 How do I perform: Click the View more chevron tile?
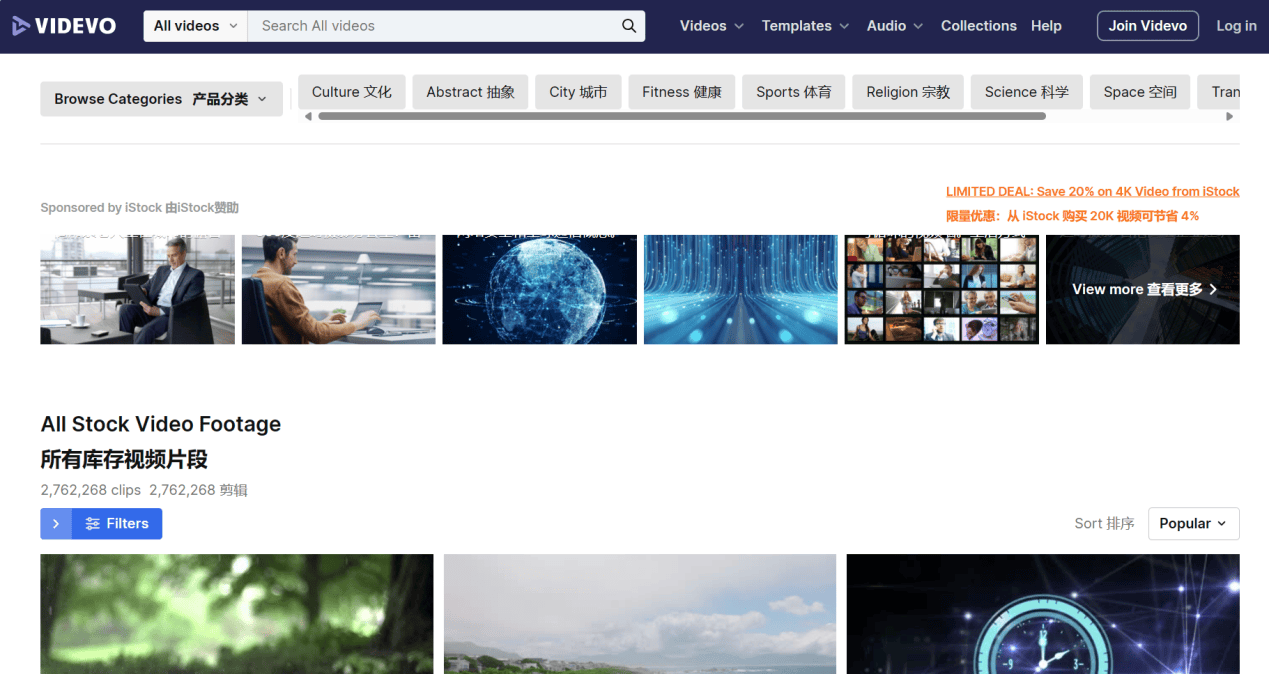(1142, 289)
